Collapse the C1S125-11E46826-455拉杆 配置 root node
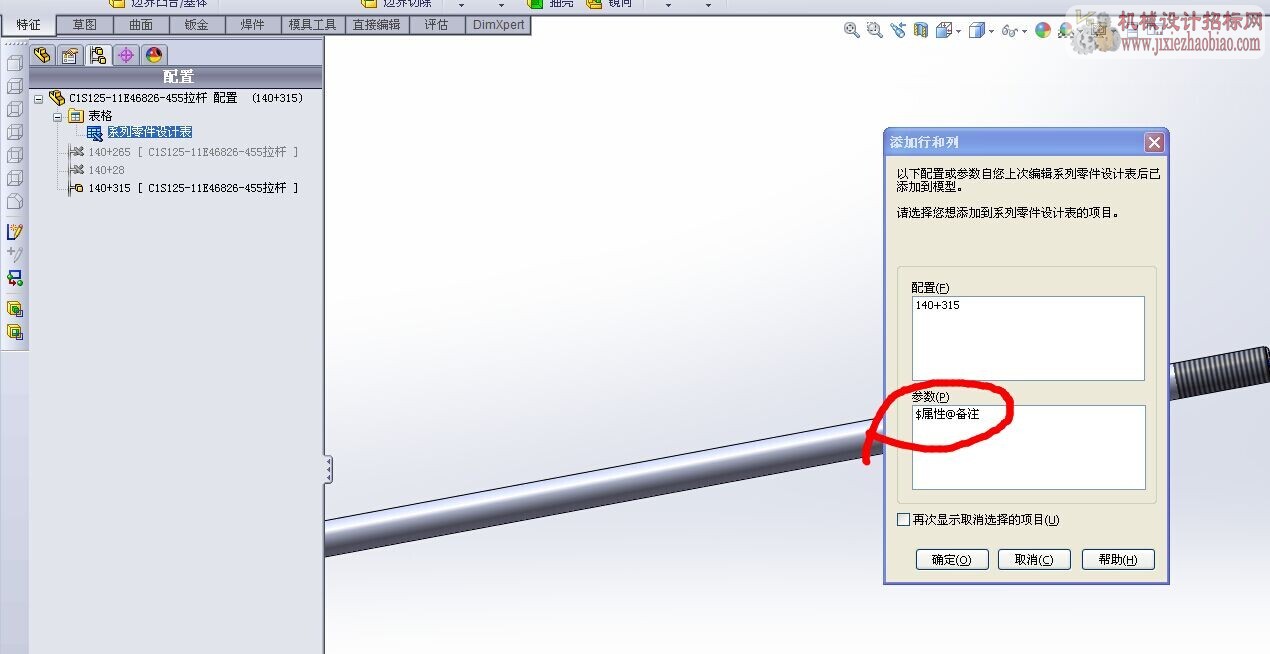Viewport: 1270px width, 654px height. 38,98
